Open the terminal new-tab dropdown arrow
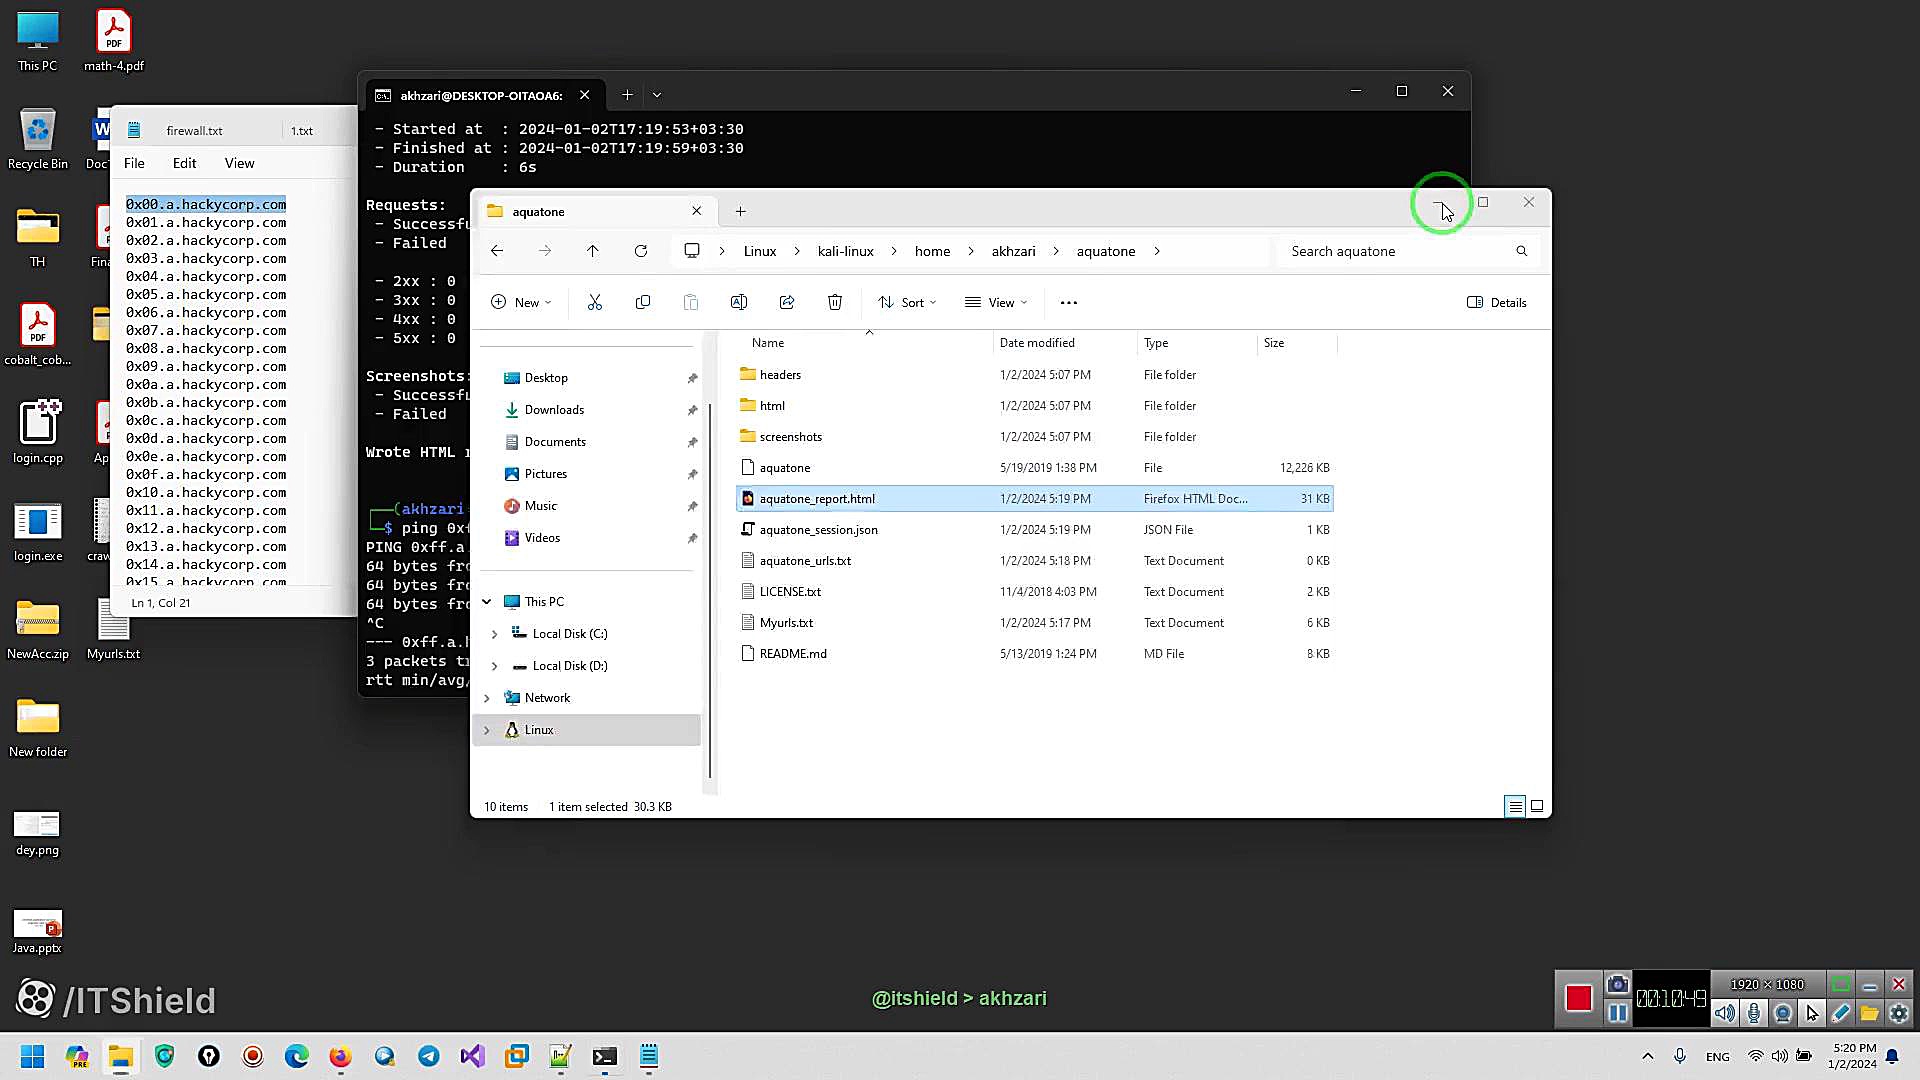1920x1080 pixels. (657, 95)
